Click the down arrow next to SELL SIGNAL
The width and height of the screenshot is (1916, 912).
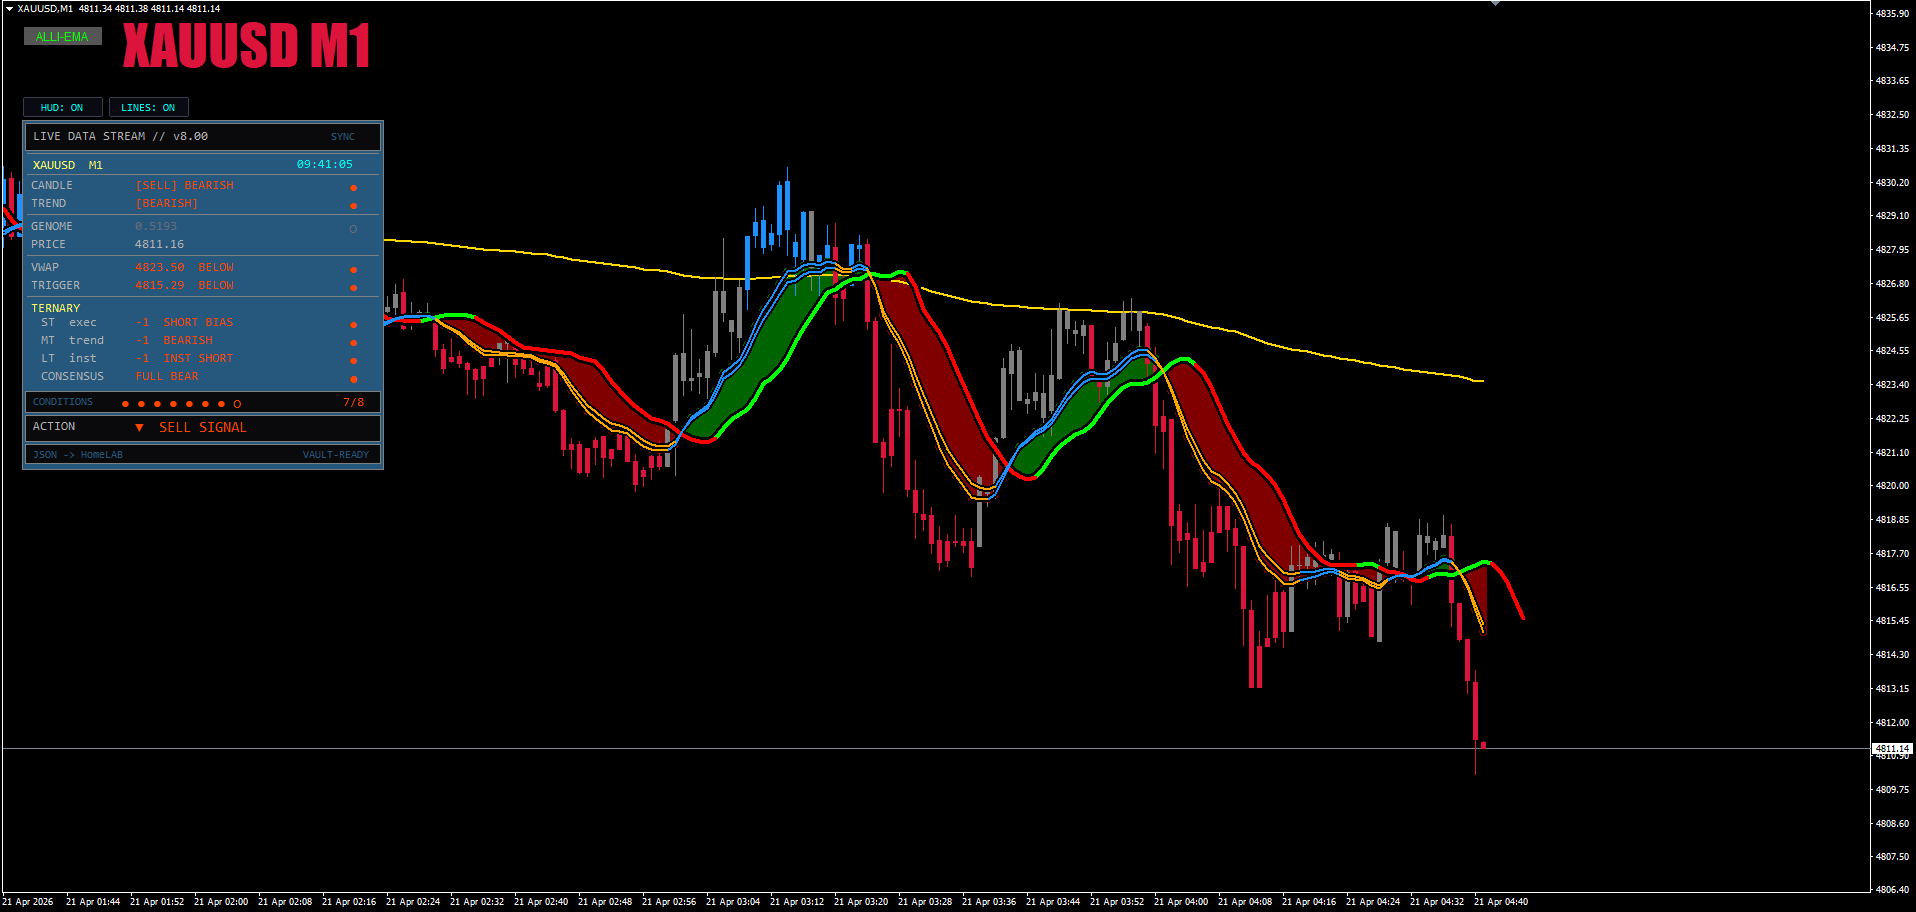click(x=139, y=428)
